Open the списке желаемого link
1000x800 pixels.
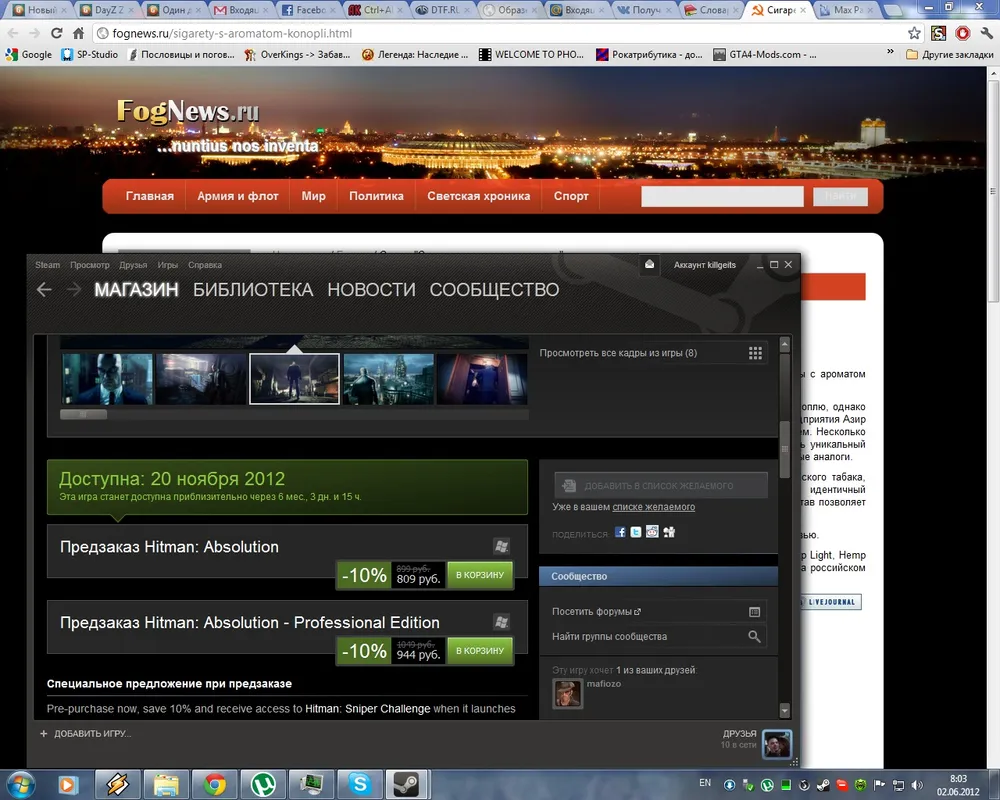654,507
